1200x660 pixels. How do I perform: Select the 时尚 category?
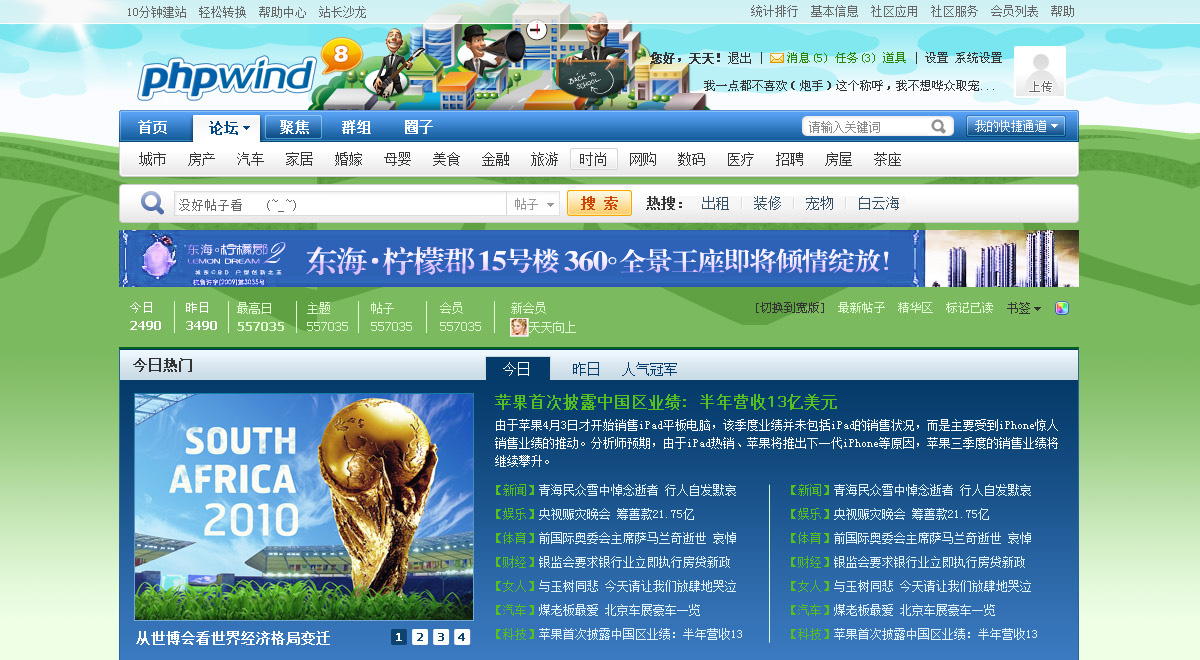(594, 160)
